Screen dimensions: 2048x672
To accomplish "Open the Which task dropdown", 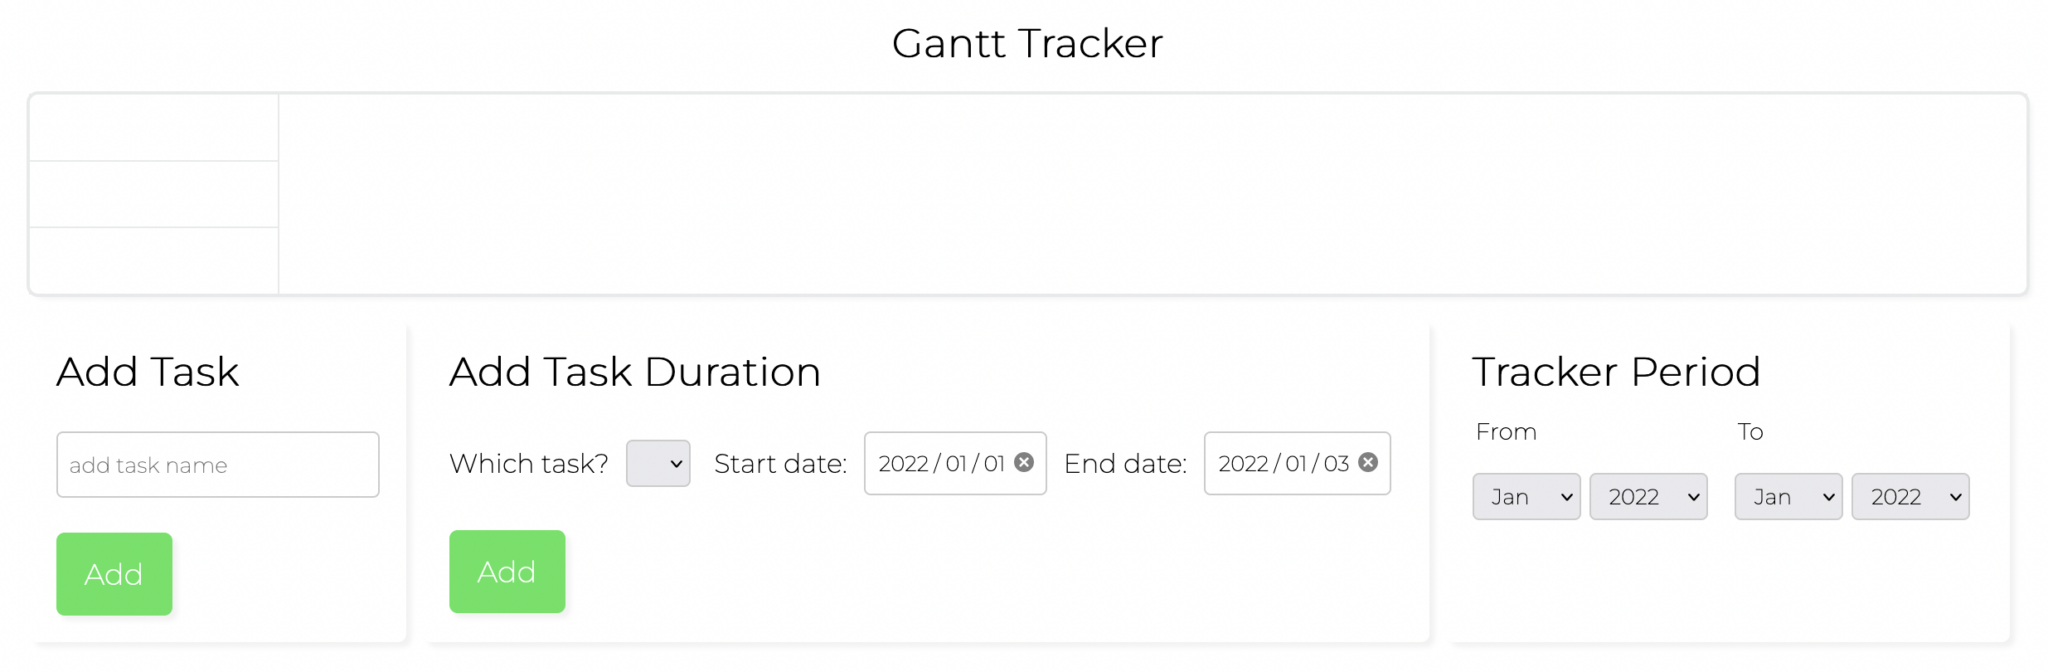I will tap(658, 464).
